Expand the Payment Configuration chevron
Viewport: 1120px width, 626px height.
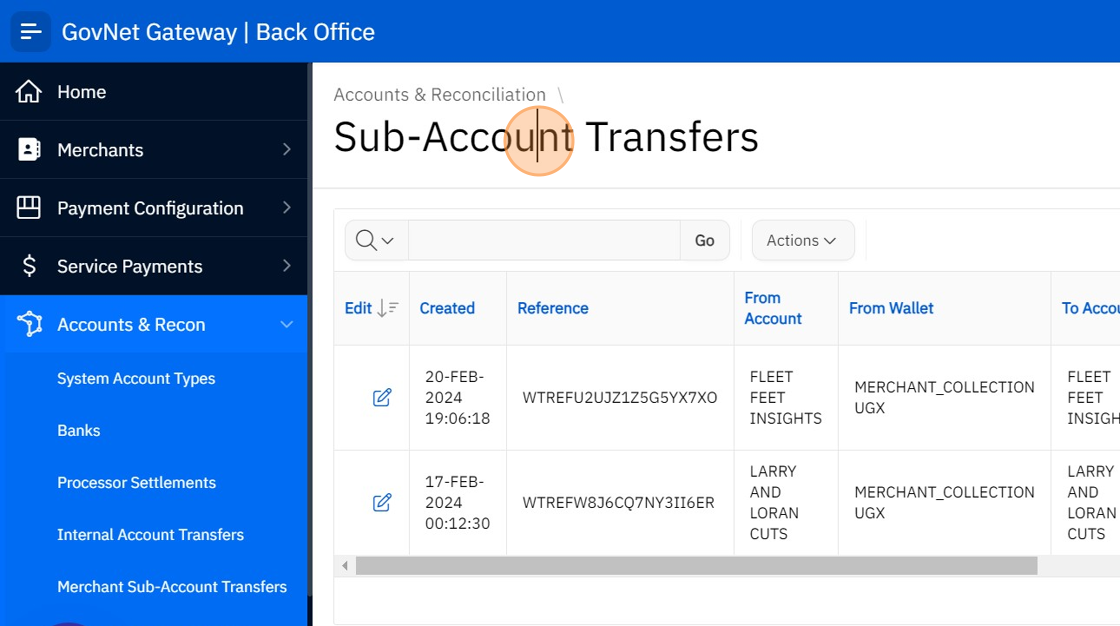[287, 208]
